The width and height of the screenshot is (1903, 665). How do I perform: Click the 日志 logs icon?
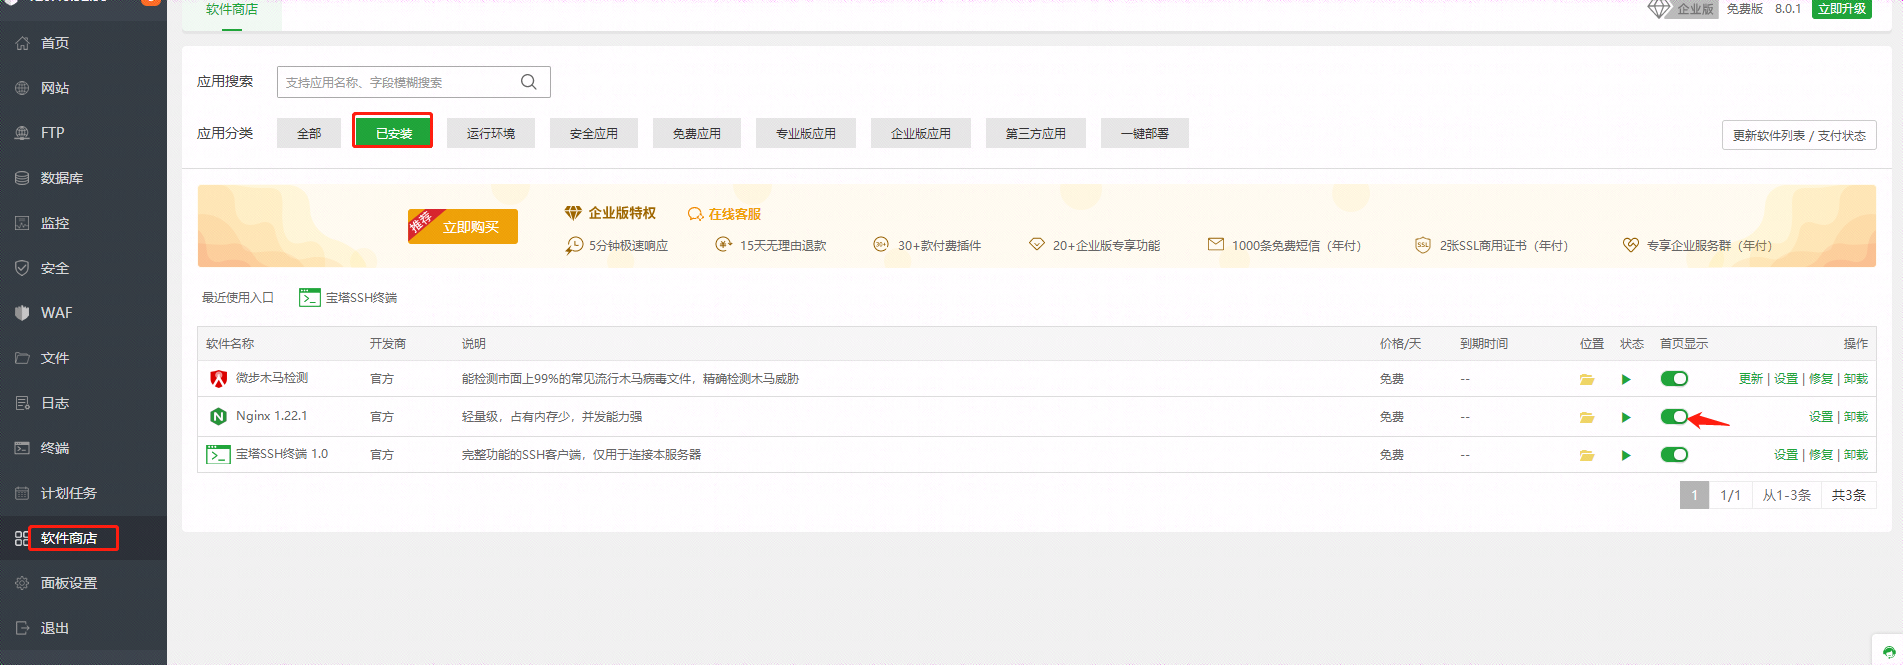[x=22, y=403]
